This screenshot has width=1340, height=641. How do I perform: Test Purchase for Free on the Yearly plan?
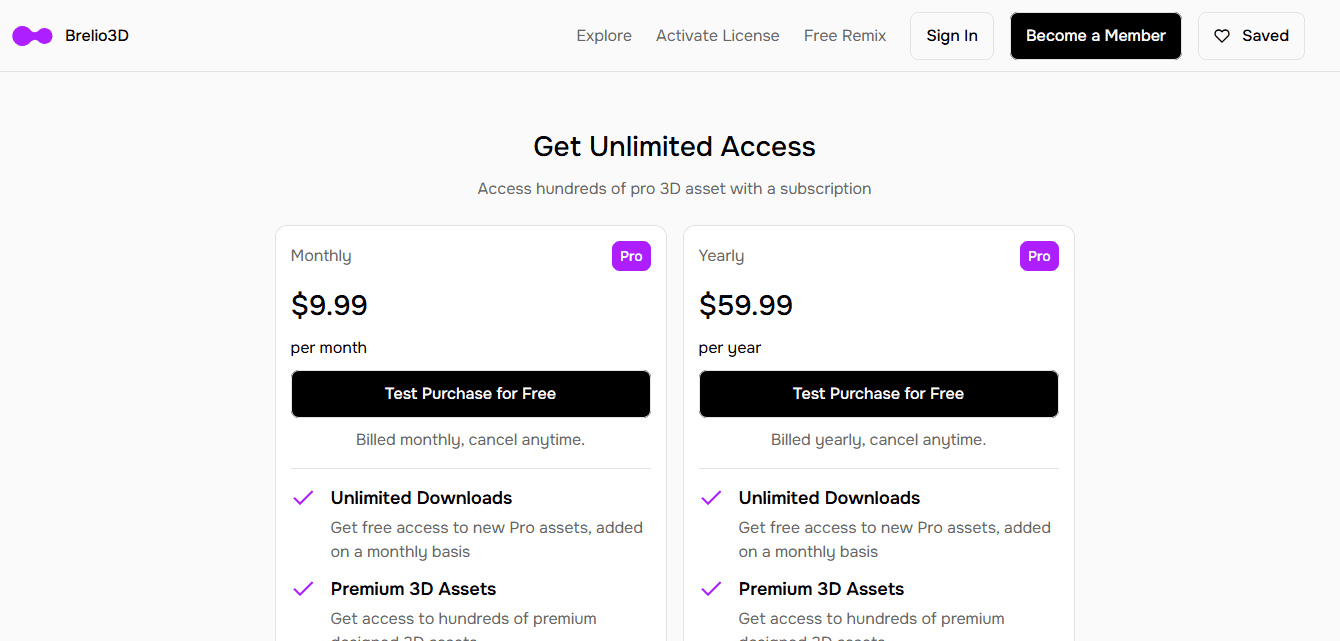[x=879, y=394]
